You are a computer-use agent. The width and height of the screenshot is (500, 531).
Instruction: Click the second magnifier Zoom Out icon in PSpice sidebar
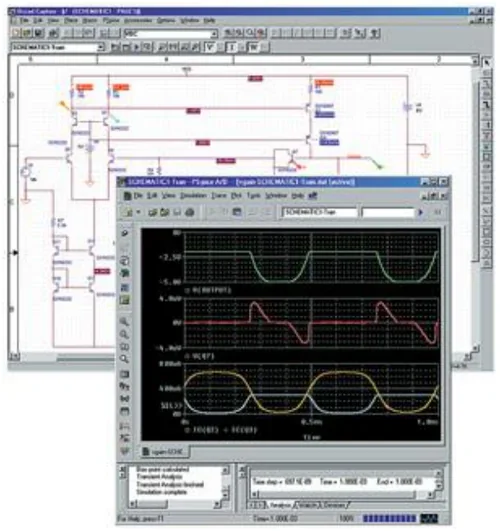[125, 334]
